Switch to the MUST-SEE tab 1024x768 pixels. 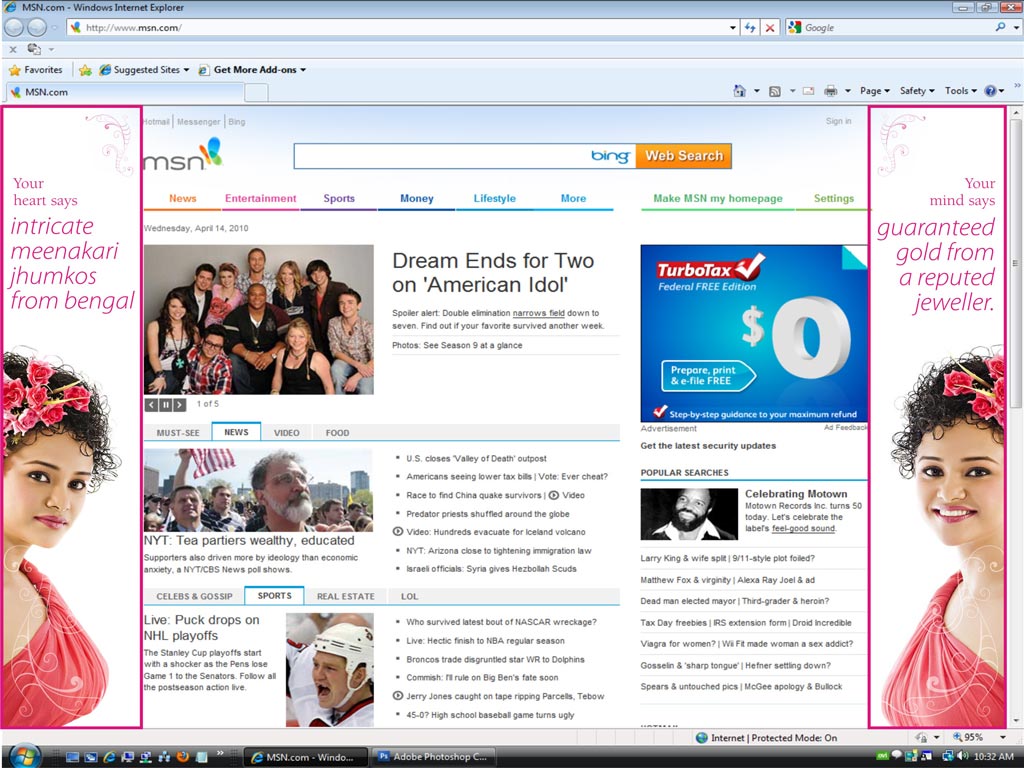tap(178, 432)
